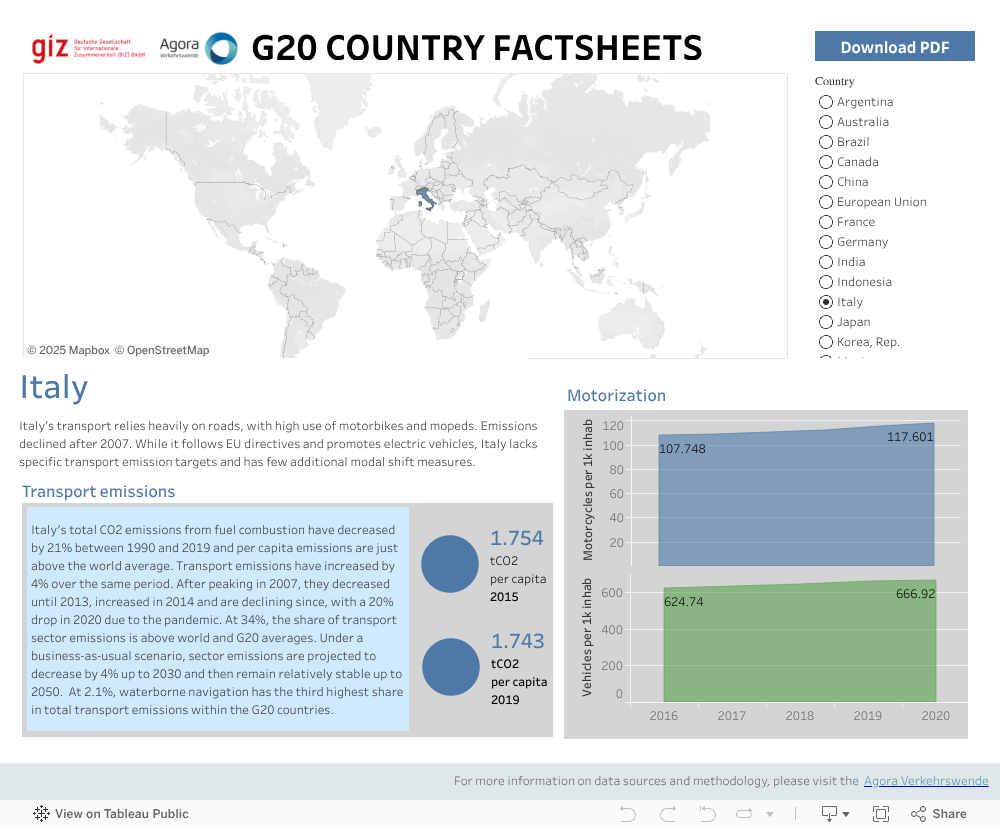
Task: Click the highlighted Italy shape on map
Action: coord(425,197)
